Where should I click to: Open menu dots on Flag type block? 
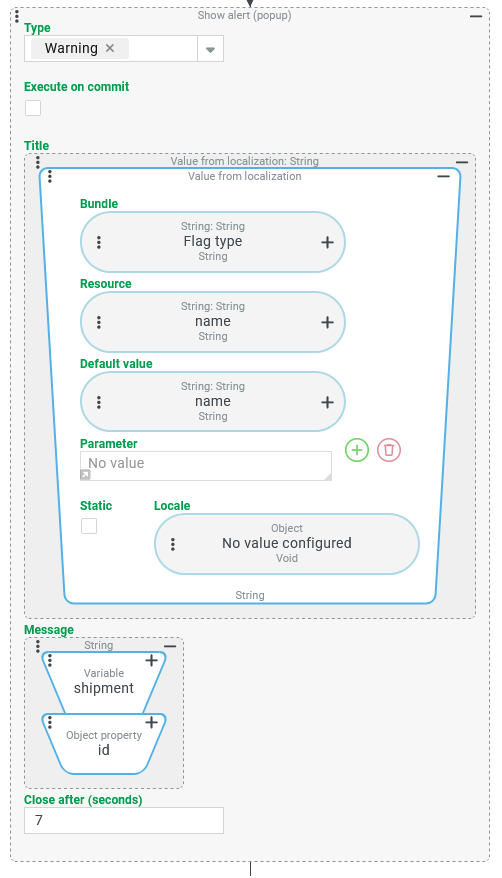[x=99, y=242]
